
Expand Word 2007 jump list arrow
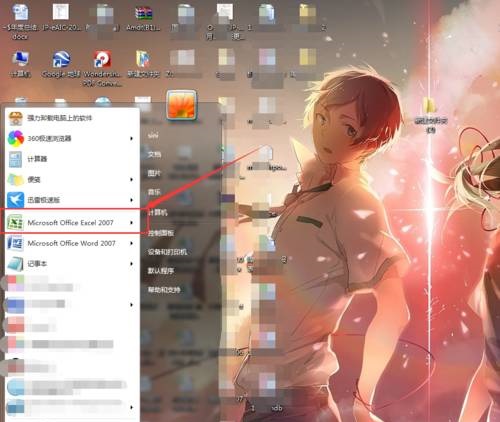pos(132,243)
